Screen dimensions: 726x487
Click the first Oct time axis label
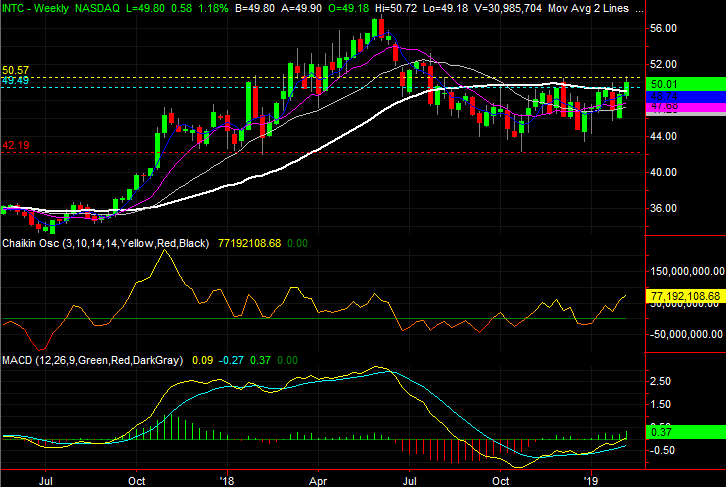coord(137,481)
